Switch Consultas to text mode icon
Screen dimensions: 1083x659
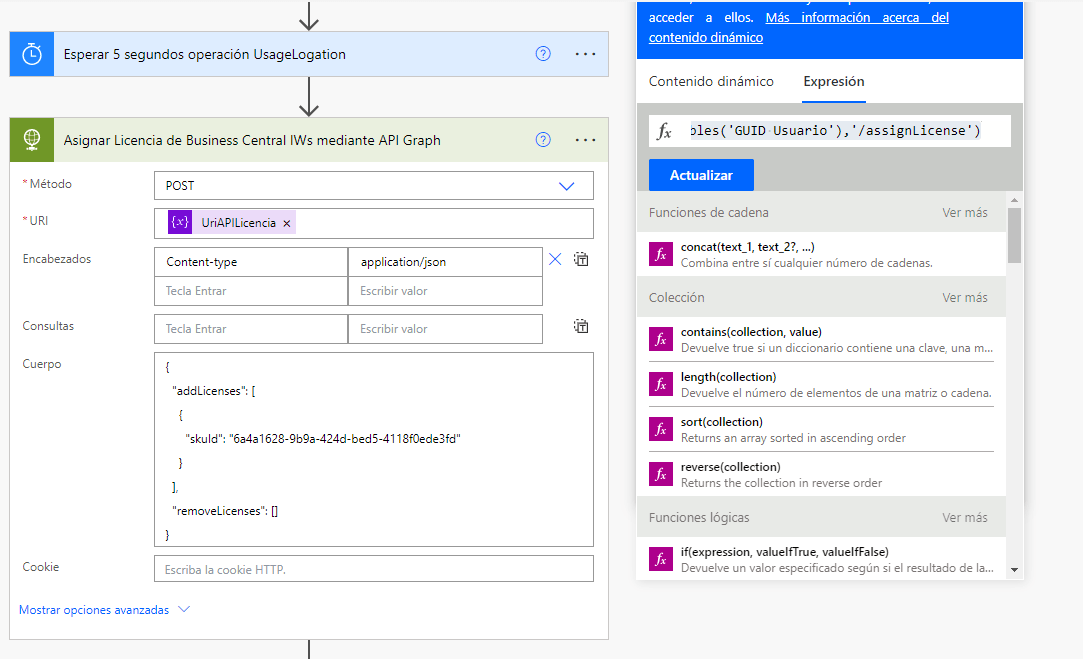[581, 326]
